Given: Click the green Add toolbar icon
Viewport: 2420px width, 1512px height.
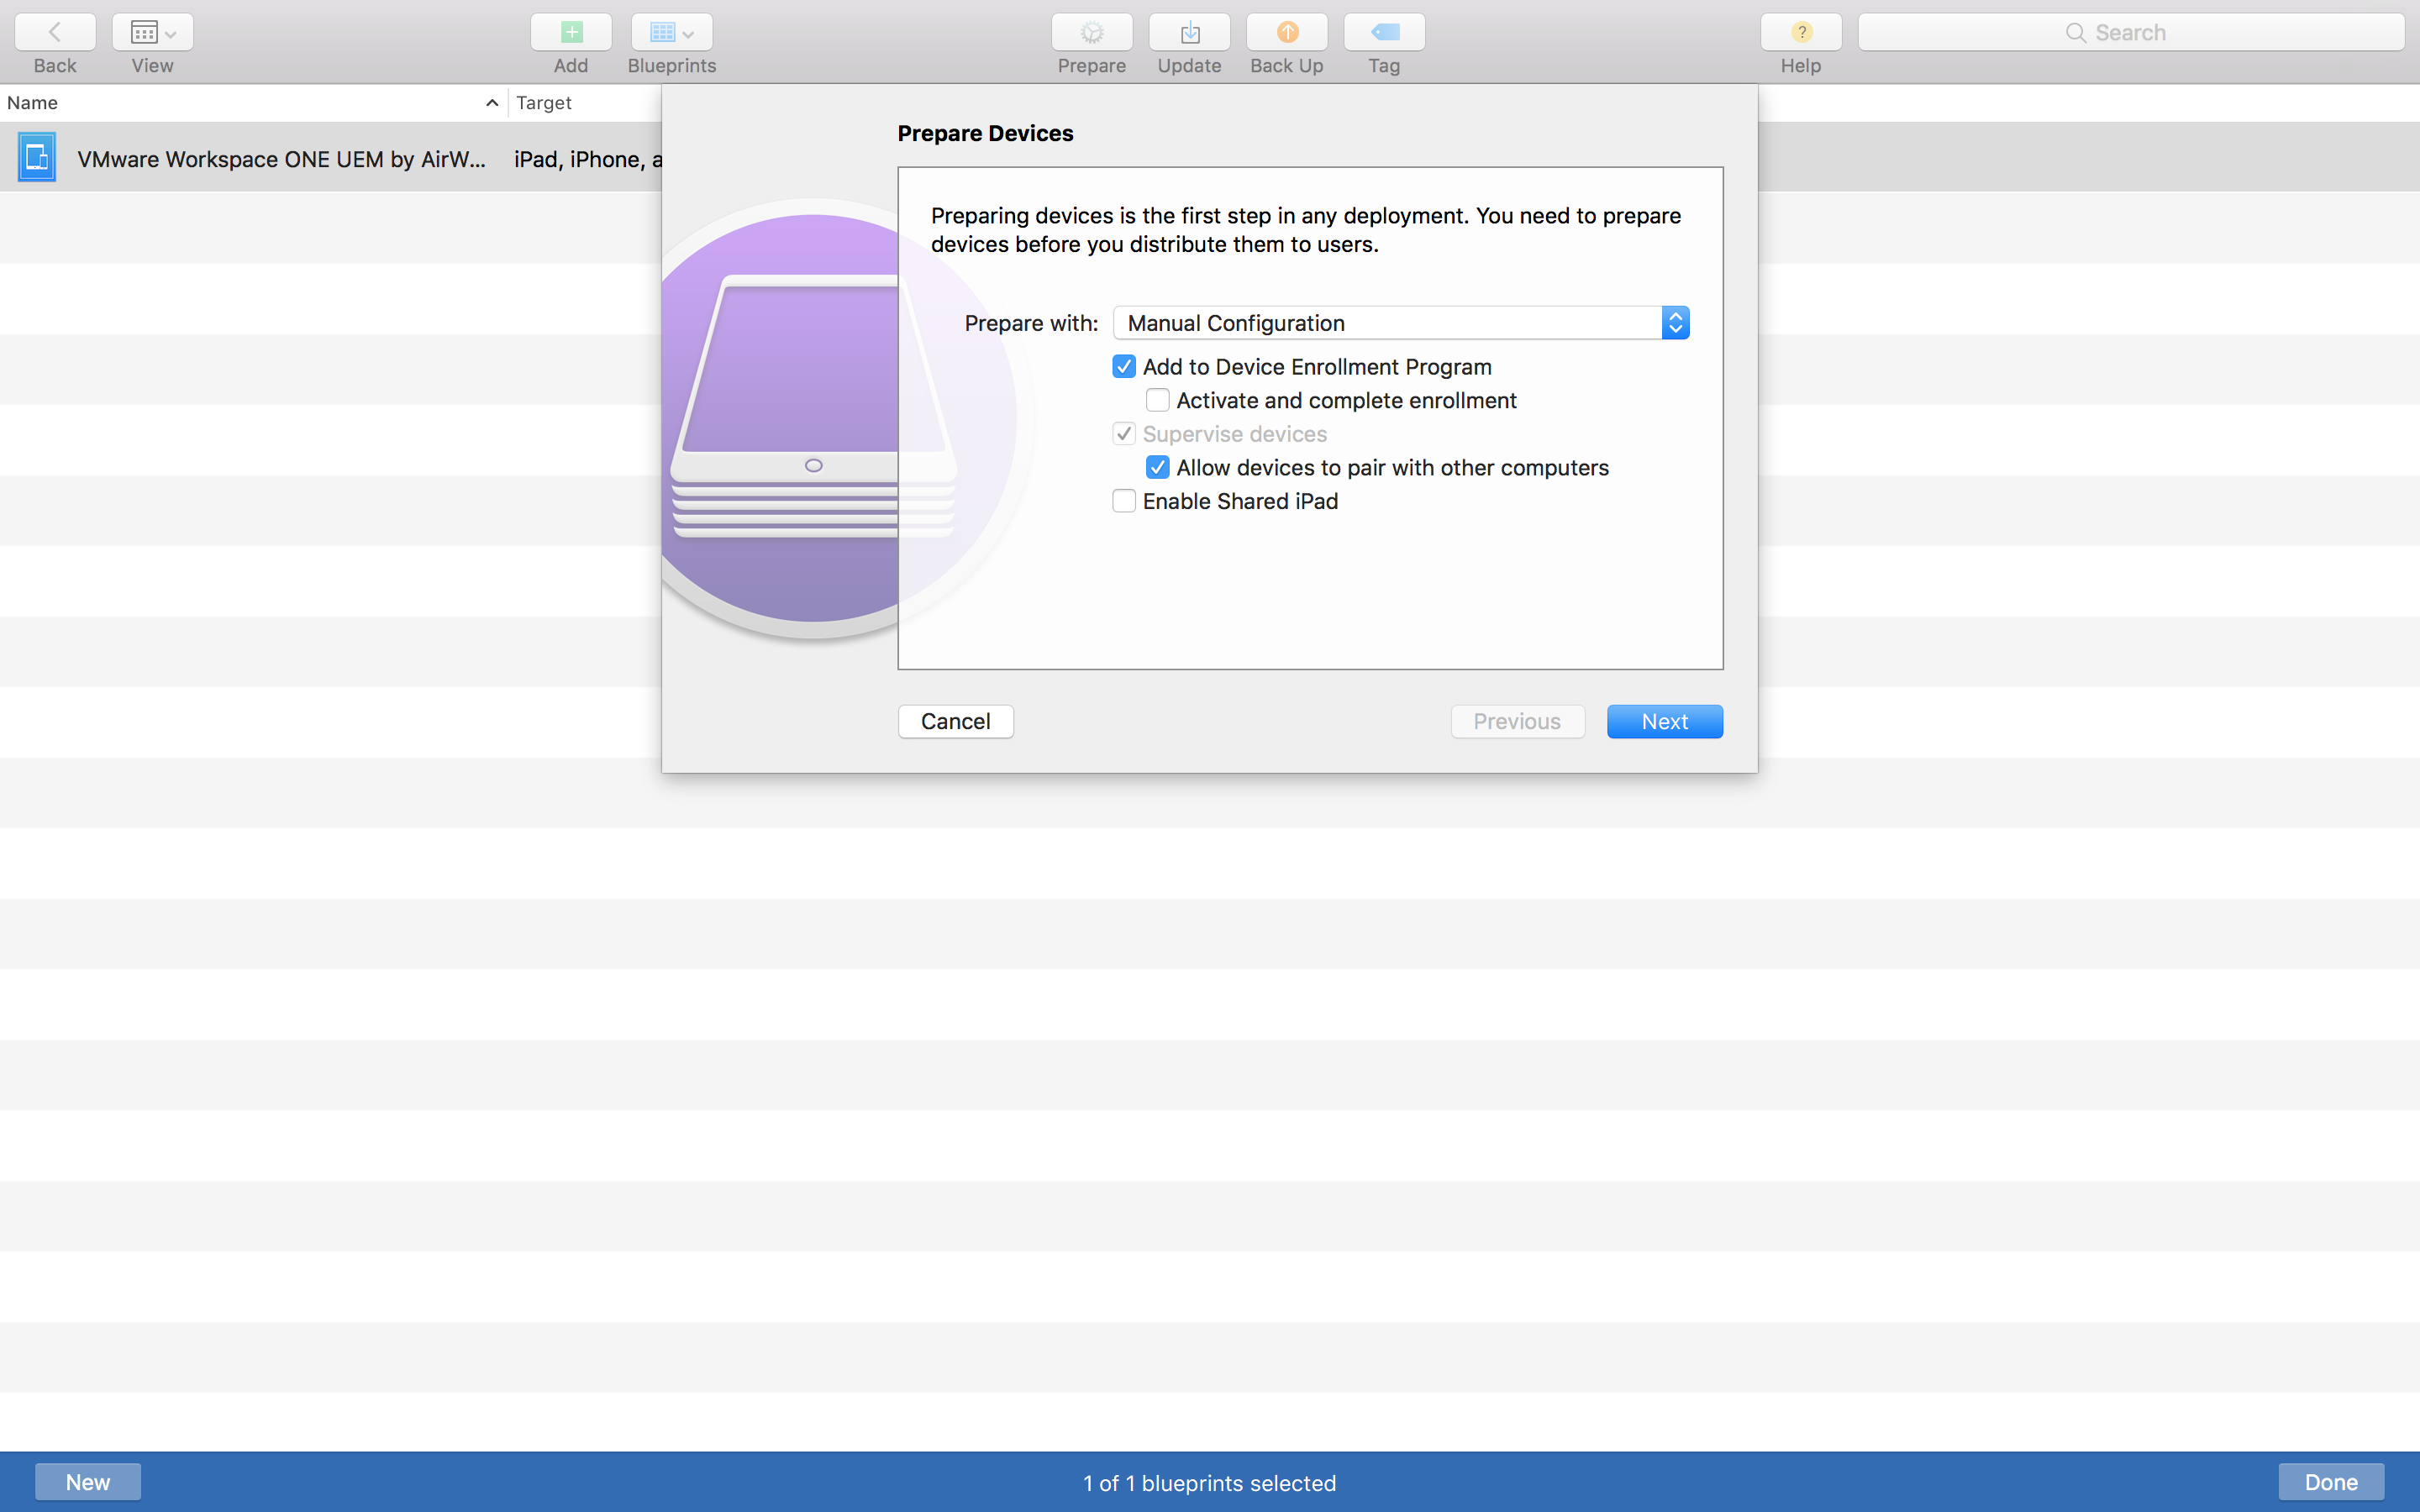Looking at the screenshot, I should pos(571,32).
